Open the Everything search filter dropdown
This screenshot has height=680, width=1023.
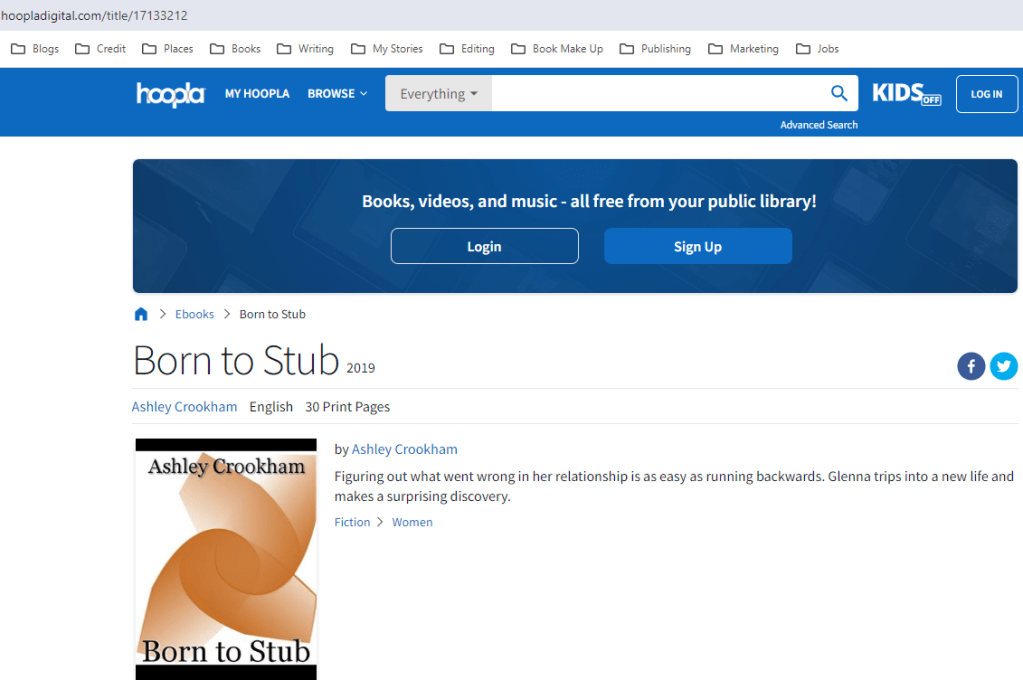438,92
